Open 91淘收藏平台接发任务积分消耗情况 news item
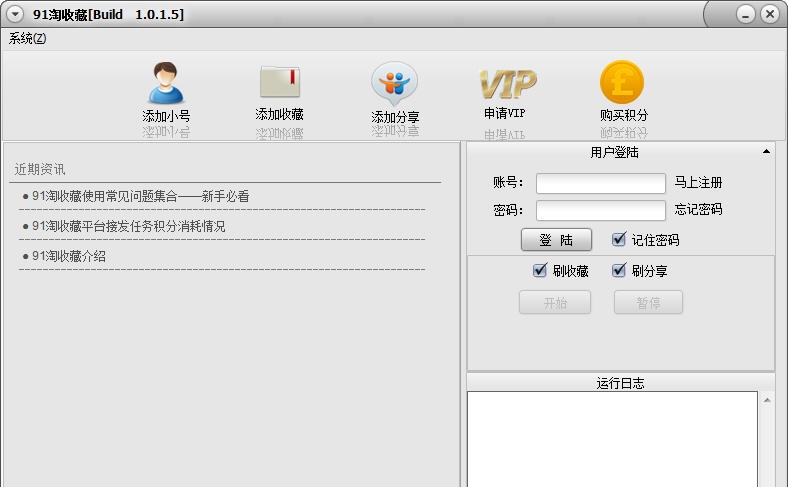Image resolution: width=788 pixels, height=487 pixels. click(x=129, y=226)
